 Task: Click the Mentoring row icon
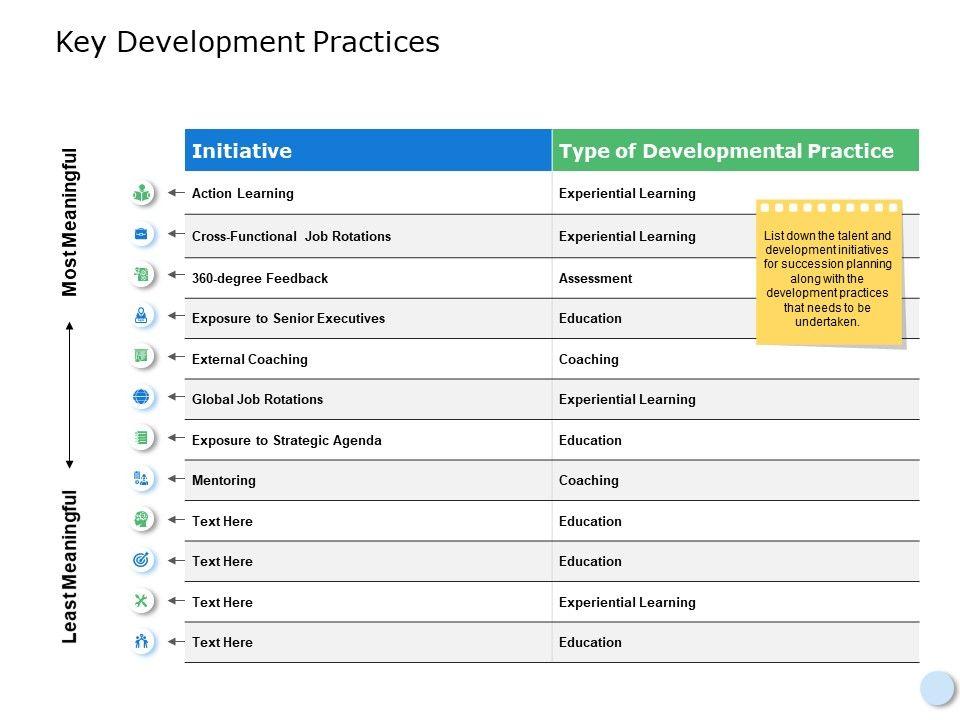tap(142, 479)
